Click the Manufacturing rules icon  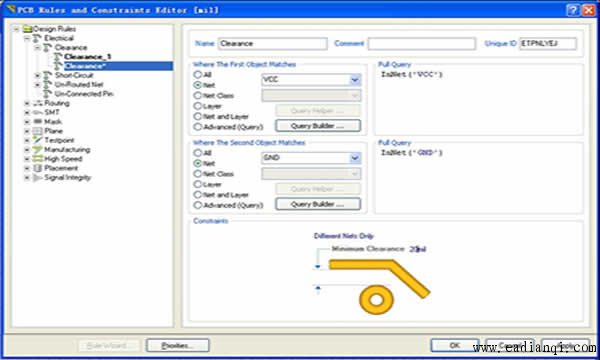[x=38, y=150]
